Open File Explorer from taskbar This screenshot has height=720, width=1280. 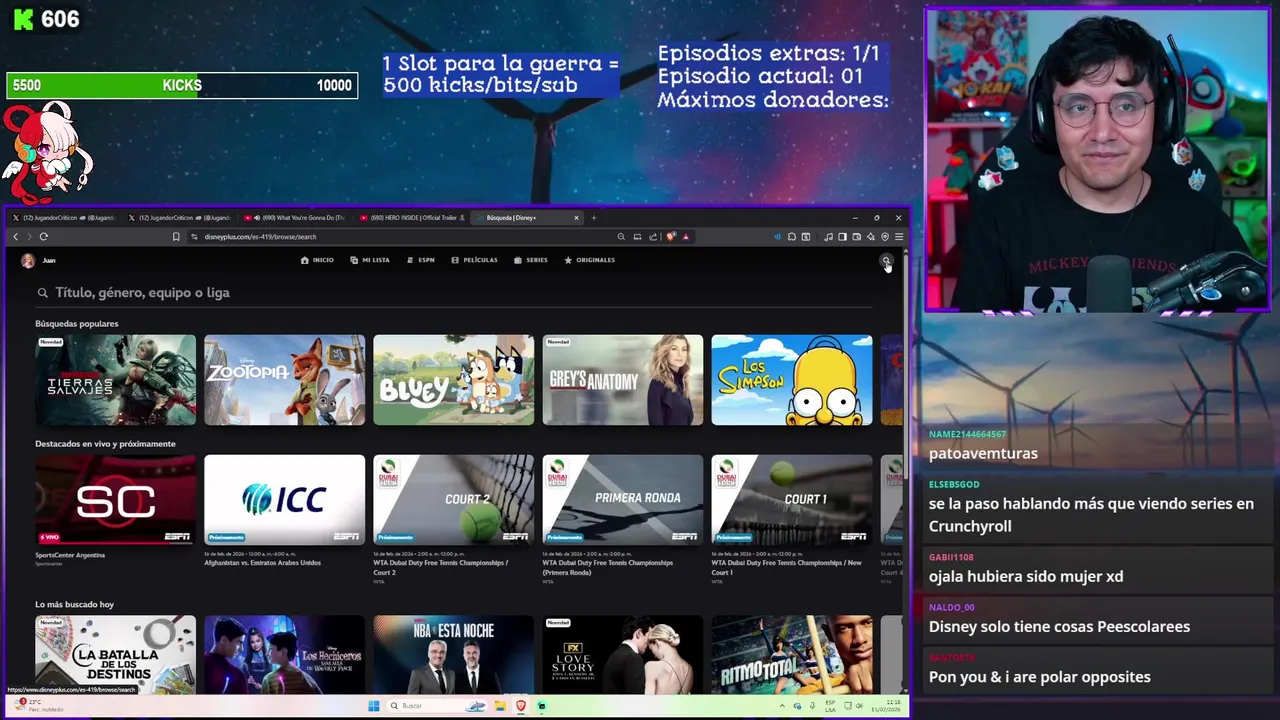(x=500, y=706)
